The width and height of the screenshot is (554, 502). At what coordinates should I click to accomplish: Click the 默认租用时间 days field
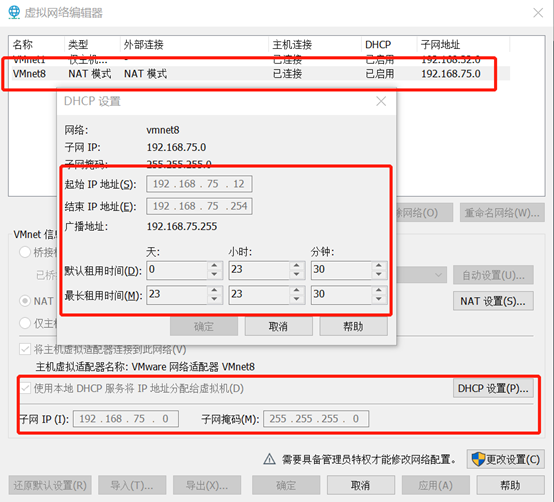[x=177, y=270]
